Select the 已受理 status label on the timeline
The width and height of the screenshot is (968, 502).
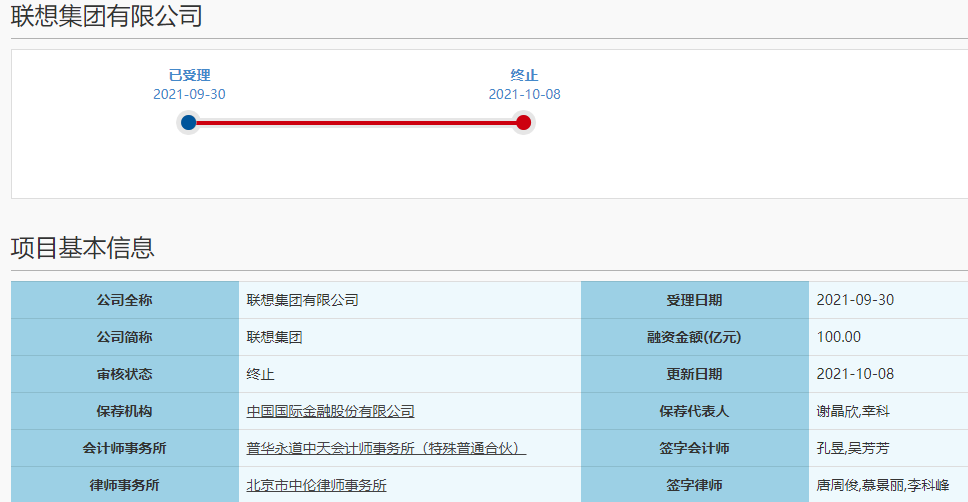pos(190,75)
